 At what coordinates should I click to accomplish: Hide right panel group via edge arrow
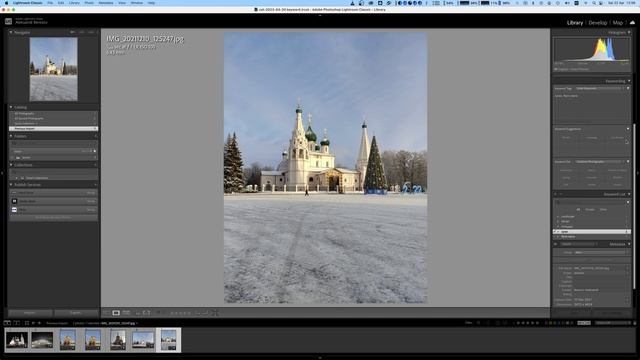tap(638, 173)
